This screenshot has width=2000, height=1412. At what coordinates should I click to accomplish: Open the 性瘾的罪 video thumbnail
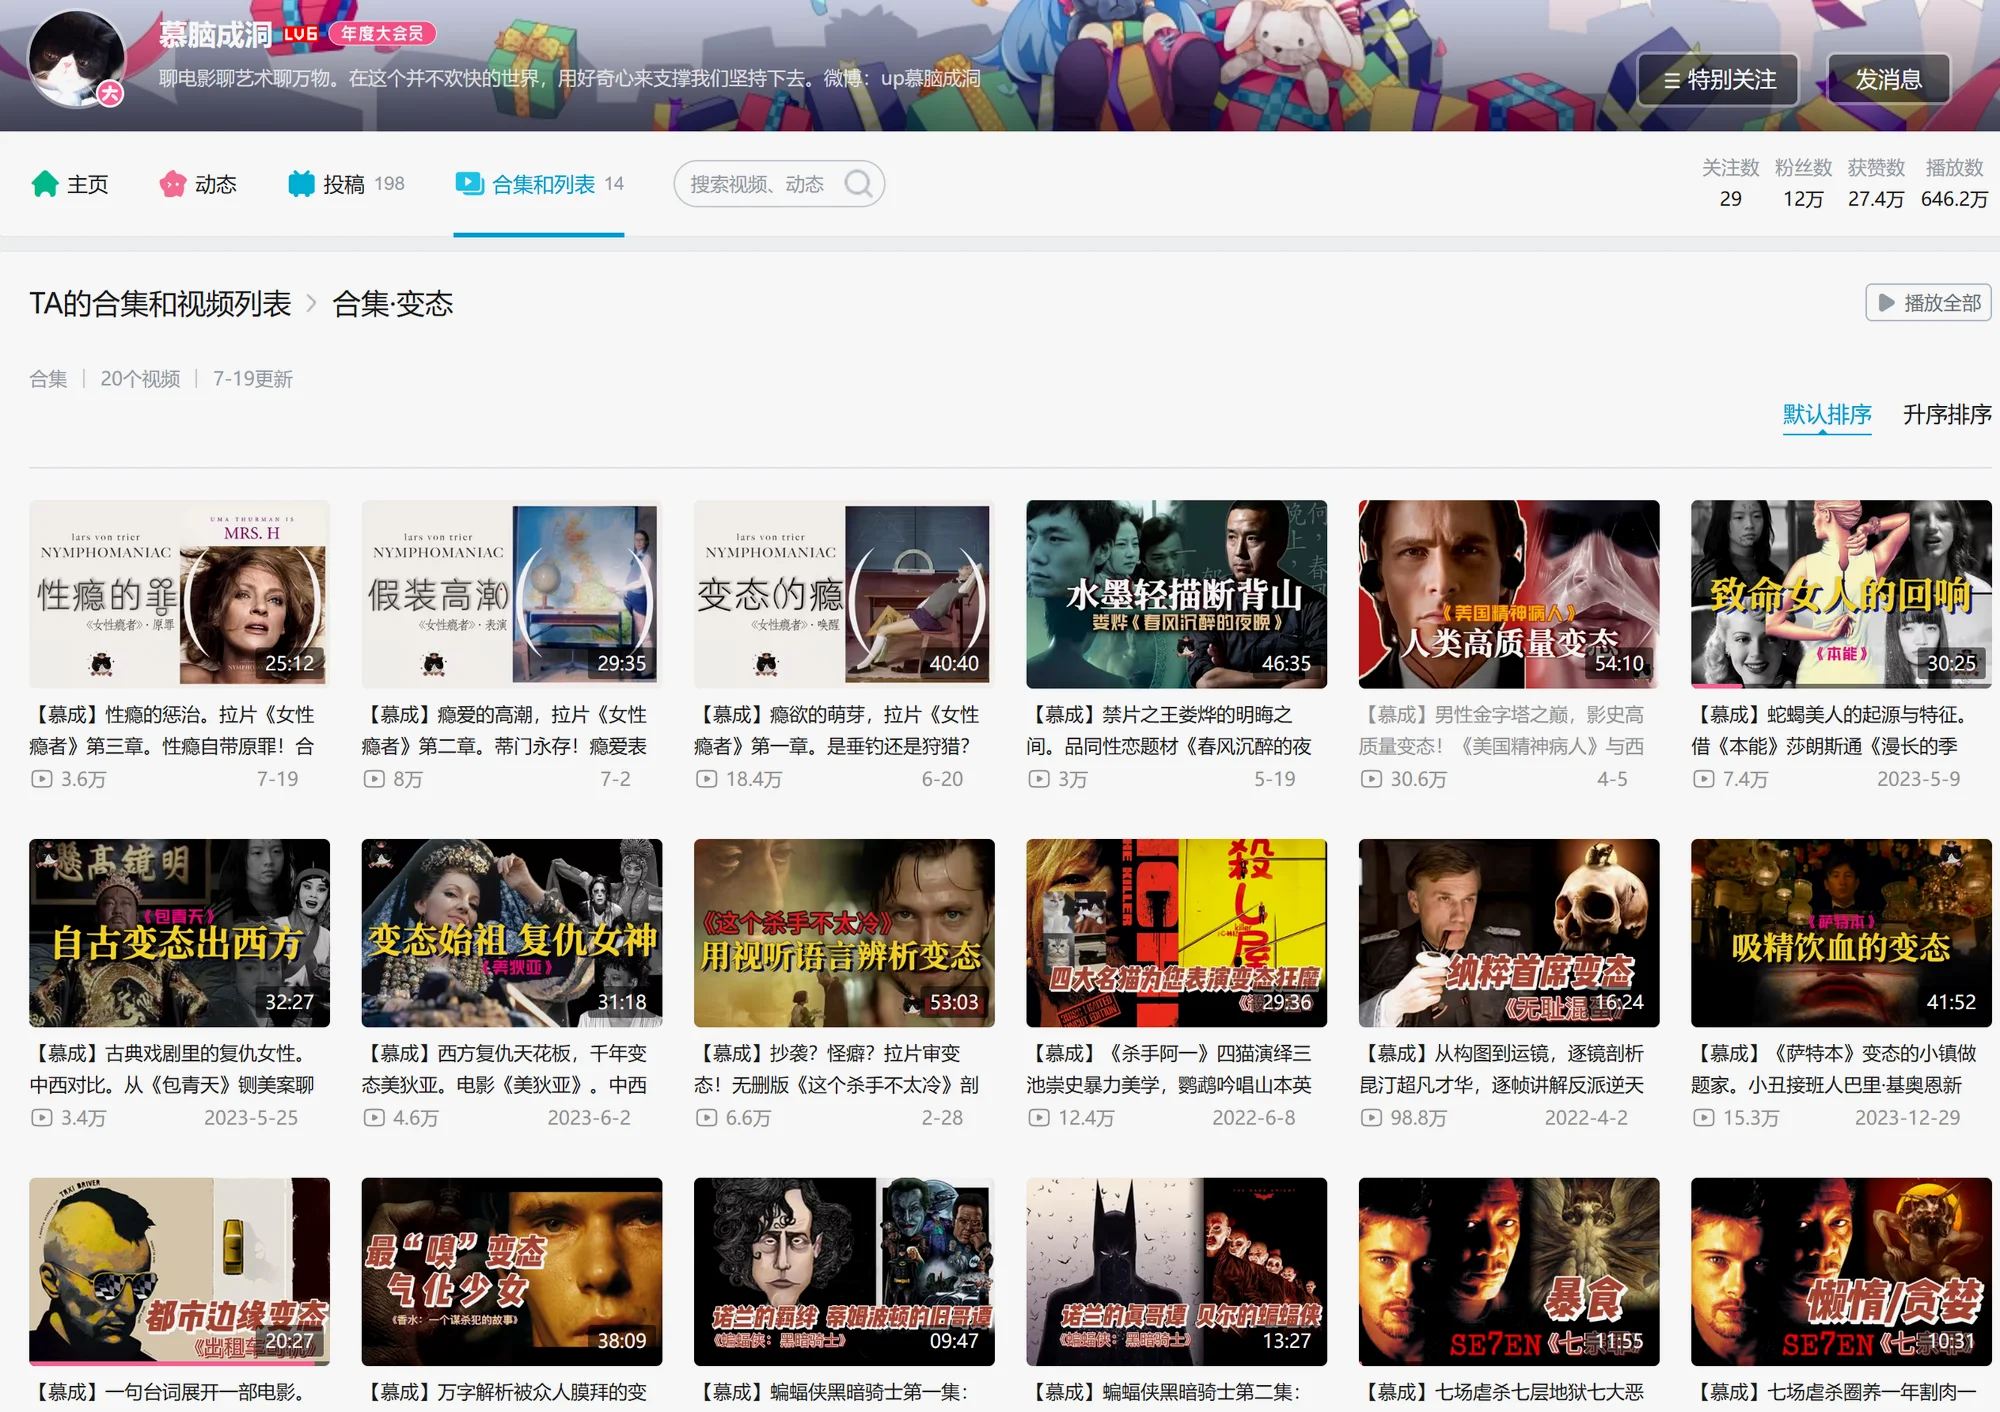(x=179, y=594)
